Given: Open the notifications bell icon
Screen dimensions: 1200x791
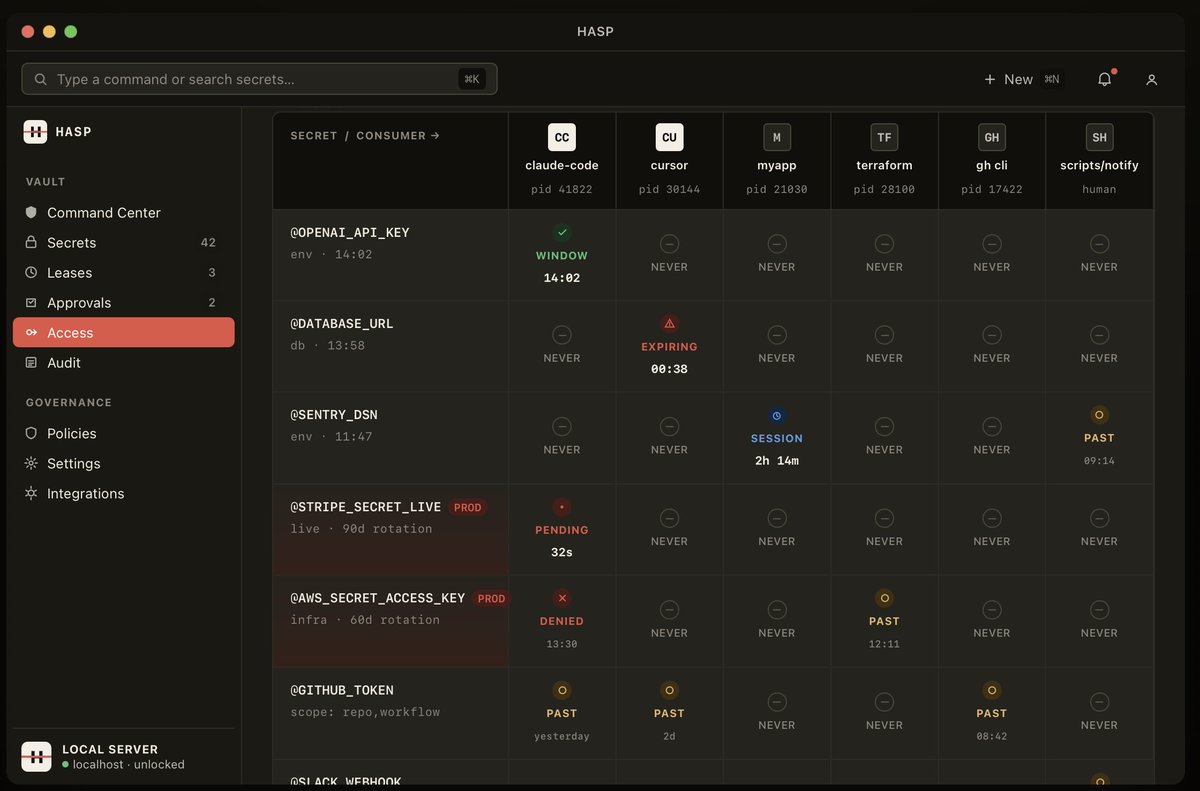Looking at the screenshot, I should (x=1104, y=79).
